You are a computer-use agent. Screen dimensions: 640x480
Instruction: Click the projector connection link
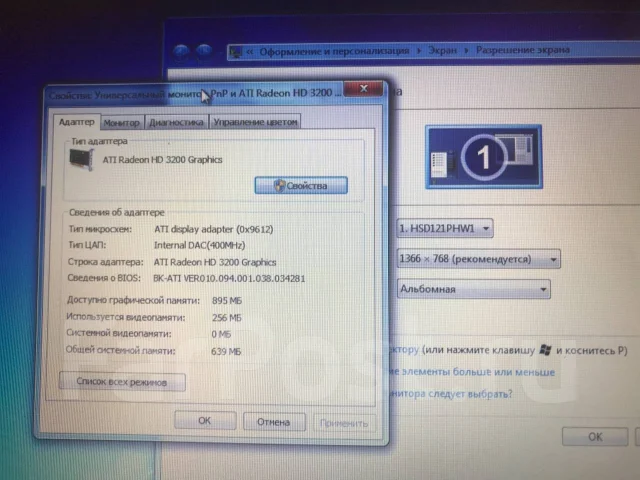(404, 350)
